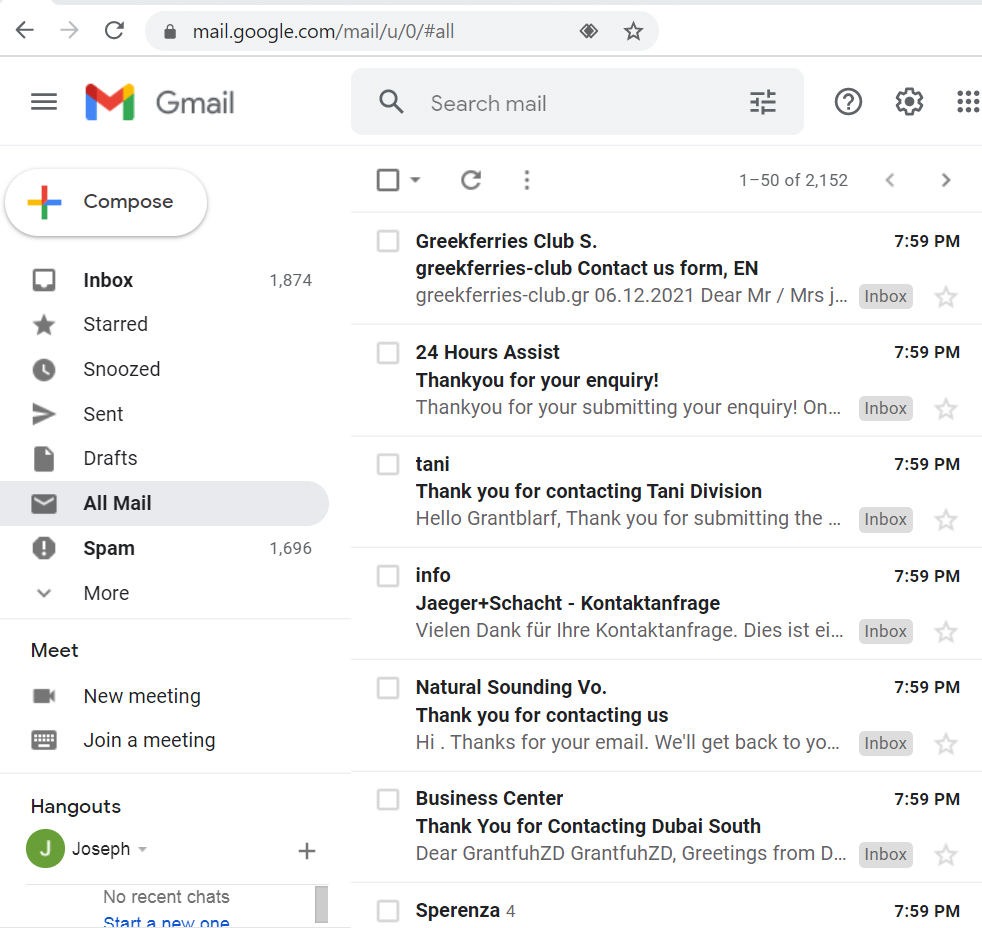Click the Compose button
Image resolution: width=982 pixels, height=928 pixels.
click(106, 202)
